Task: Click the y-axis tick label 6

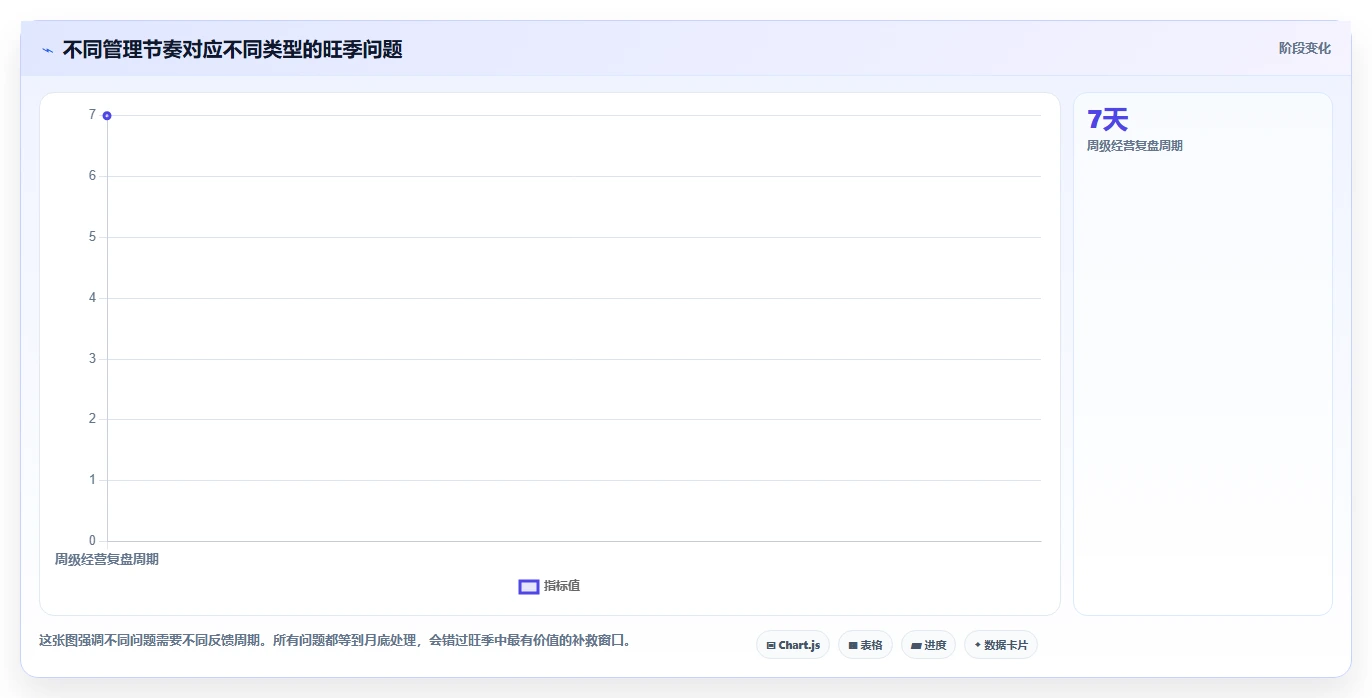Action: [92, 176]
